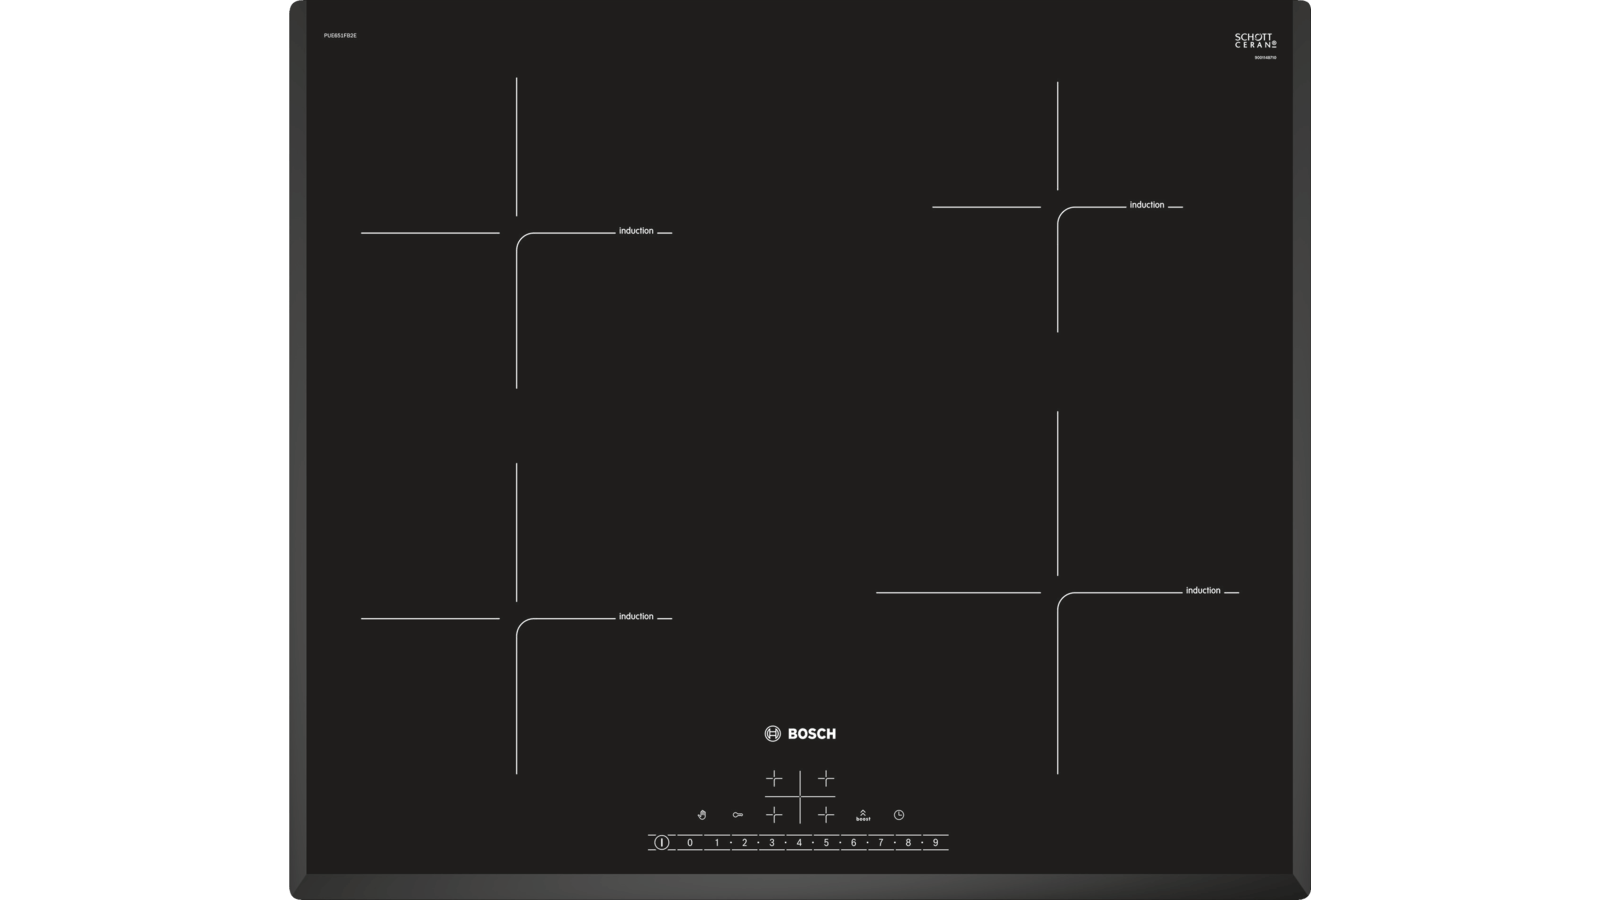1600x900 pixels.
Task: Pick heat setting 8
Action: 908,843
